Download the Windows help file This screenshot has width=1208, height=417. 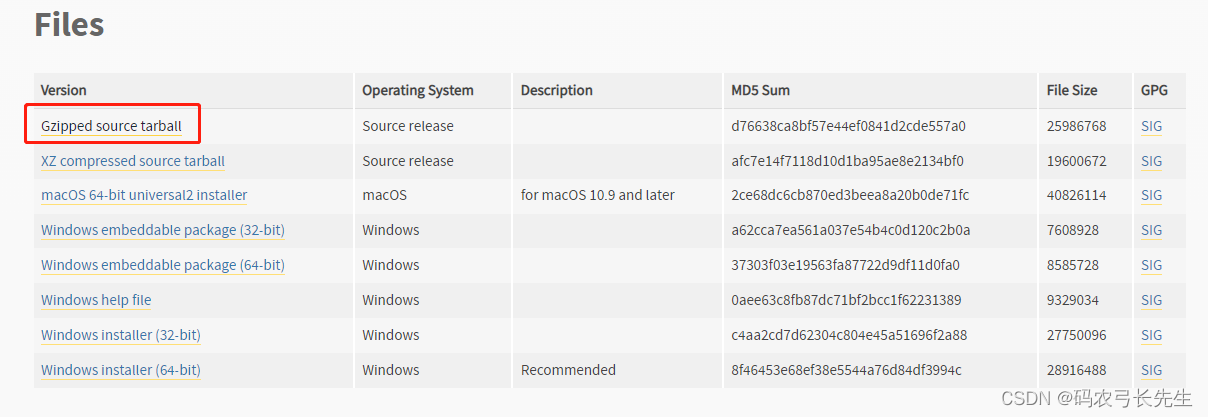tap(96, 300)
